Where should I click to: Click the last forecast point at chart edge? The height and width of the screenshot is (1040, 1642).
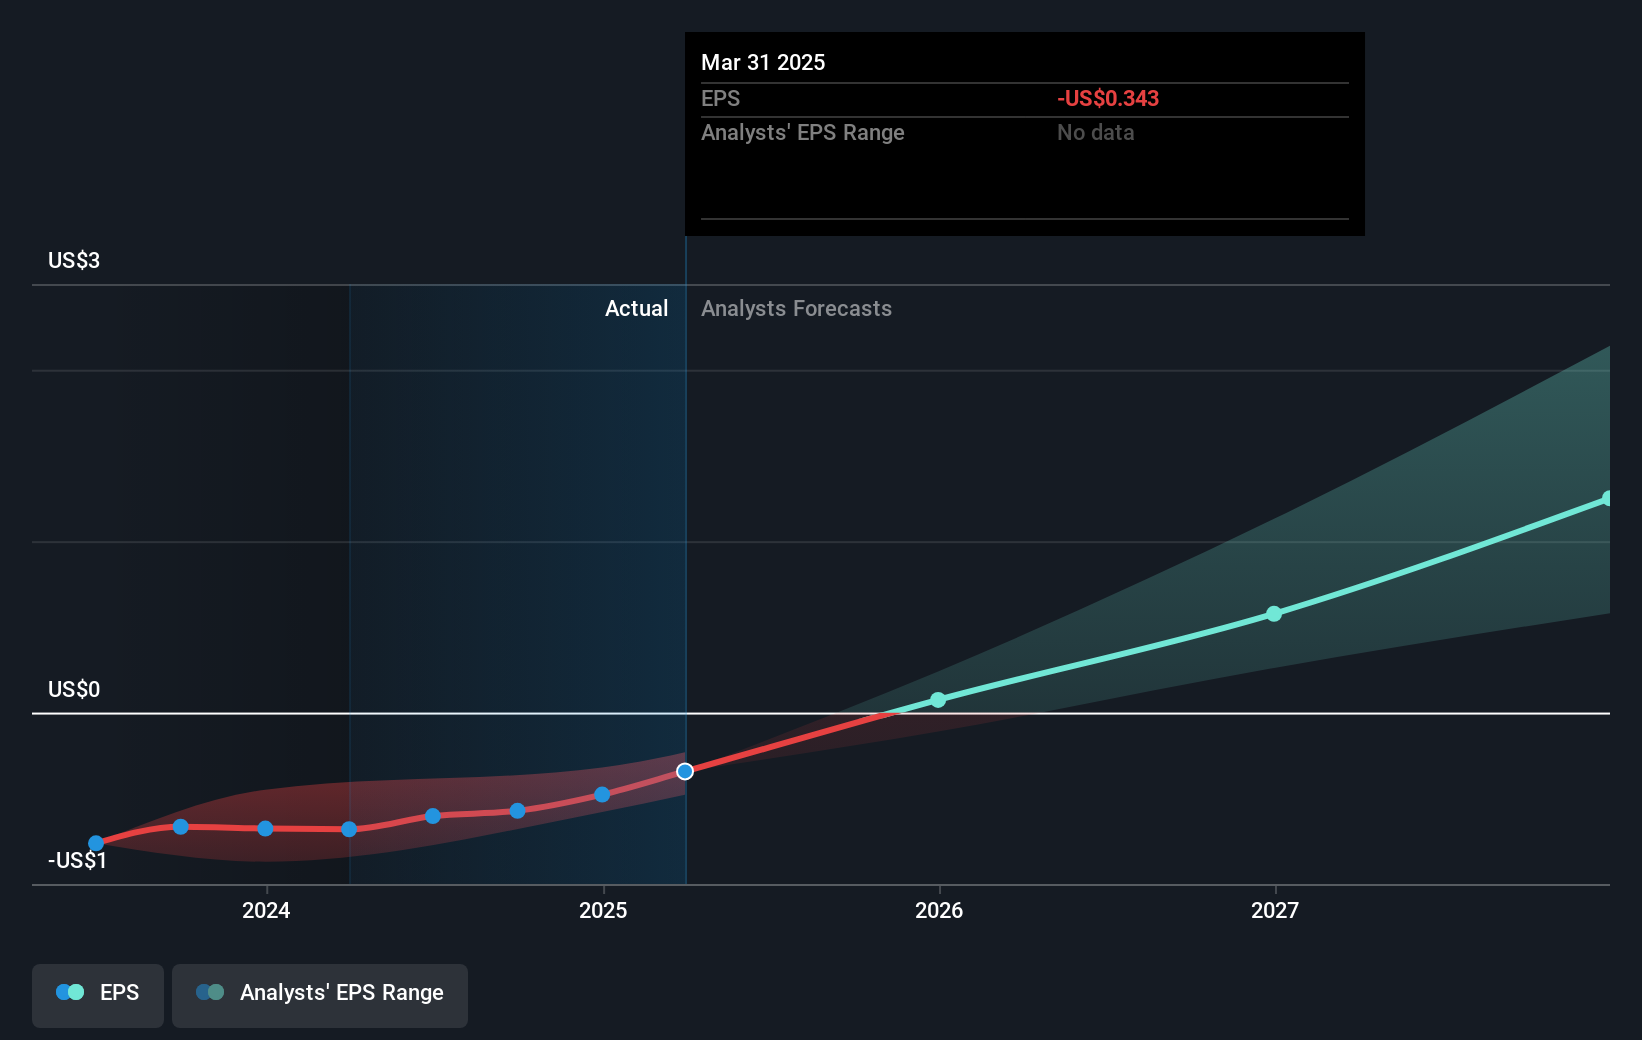[1607, 498]
